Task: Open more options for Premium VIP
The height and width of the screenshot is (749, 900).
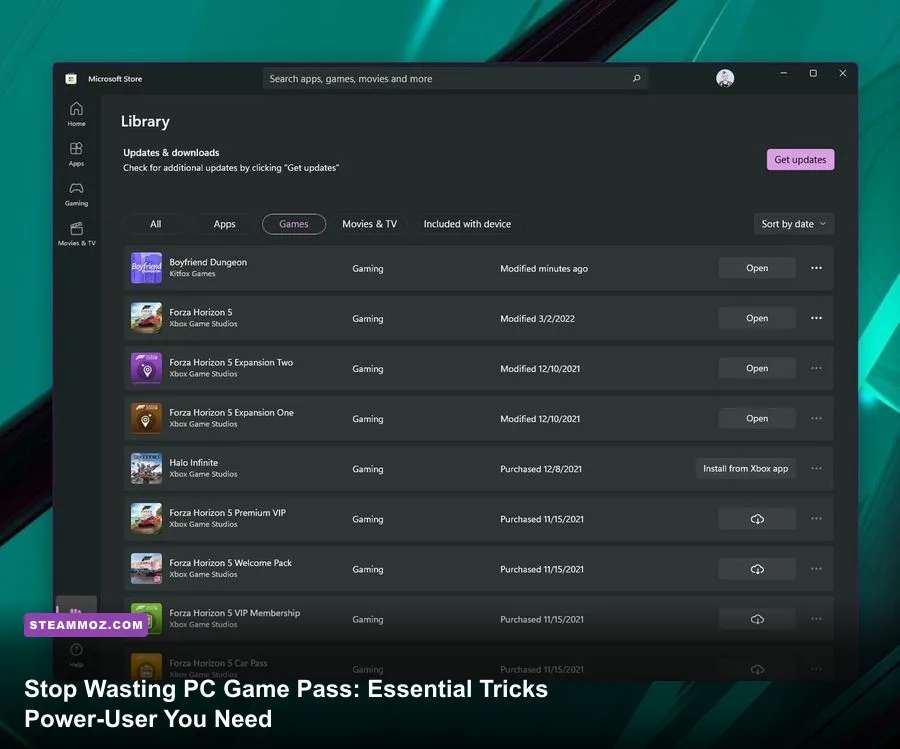Action: coord(816,518)
